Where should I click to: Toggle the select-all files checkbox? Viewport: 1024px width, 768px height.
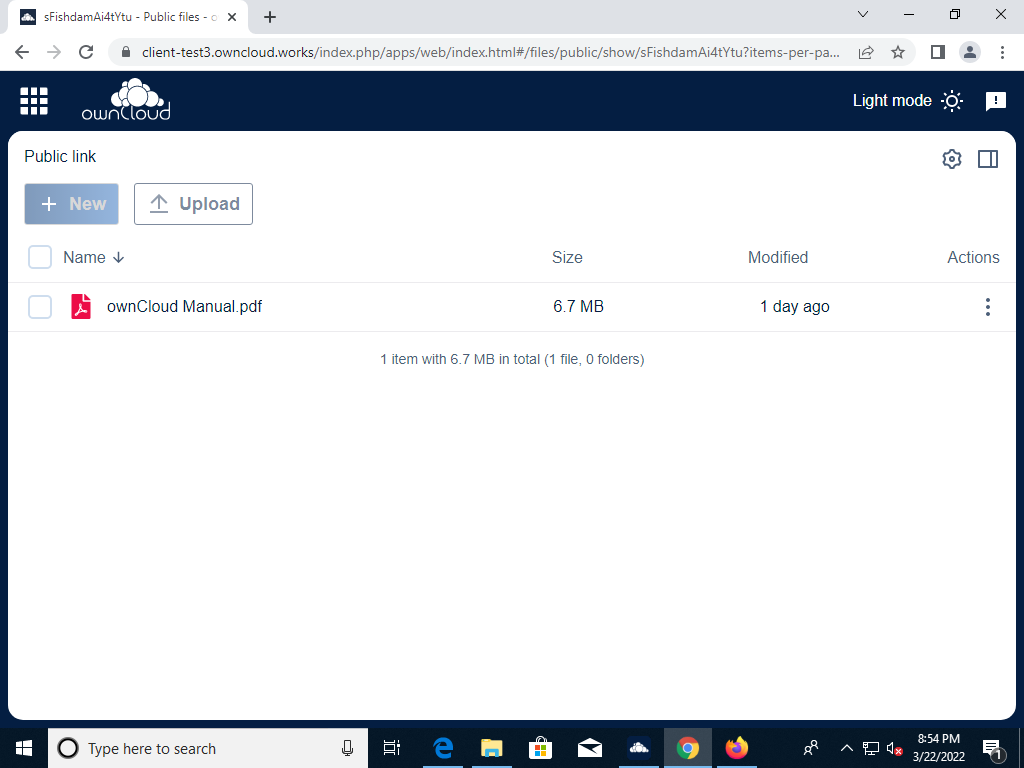click(x=40, y=257)
